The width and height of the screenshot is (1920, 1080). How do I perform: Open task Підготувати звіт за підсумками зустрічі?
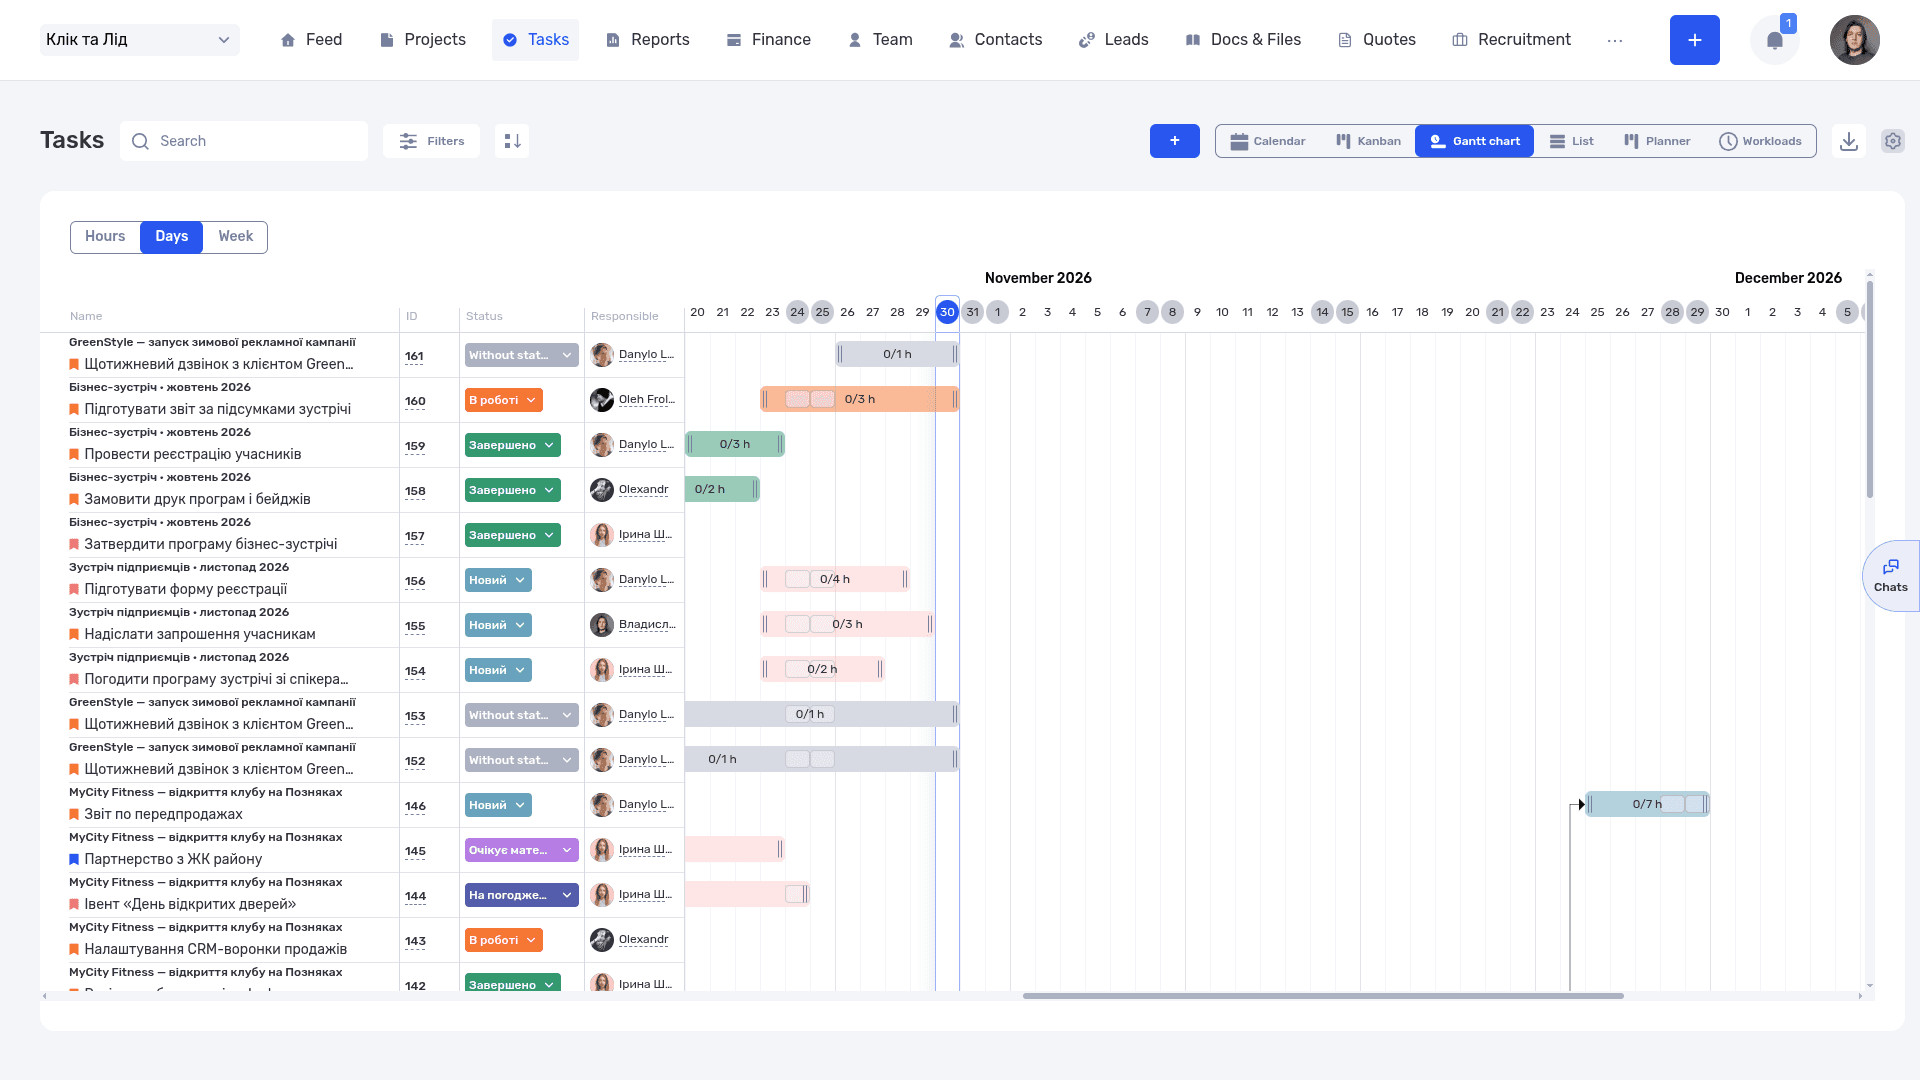[217, 409]
